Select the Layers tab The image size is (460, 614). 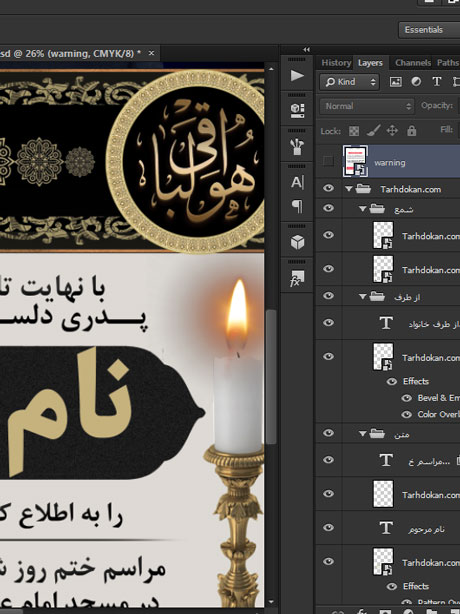pyautogui.click(x=370, y=63)
